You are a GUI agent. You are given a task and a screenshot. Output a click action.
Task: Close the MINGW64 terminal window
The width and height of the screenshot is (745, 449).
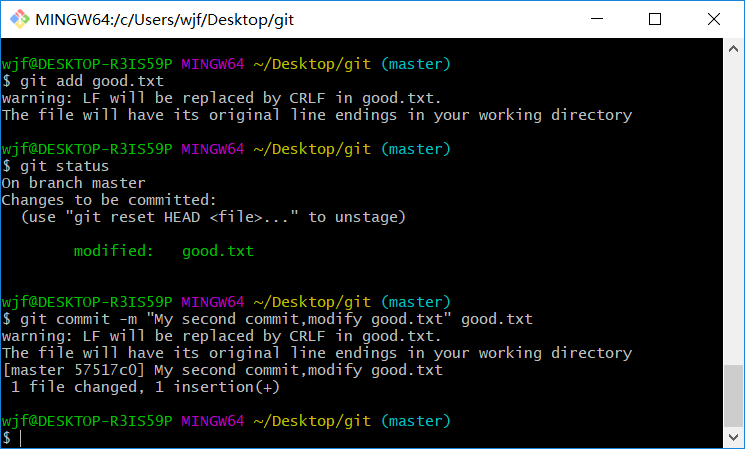(x=713, y=19)
